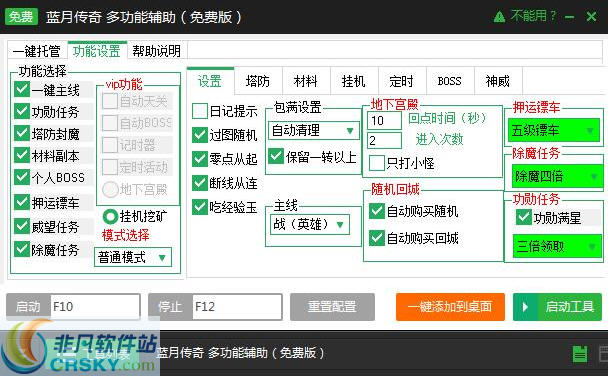Expand the 普通模式 mode dropdown
This screenshot has width=608, height=376.
[x=133, y=257]
